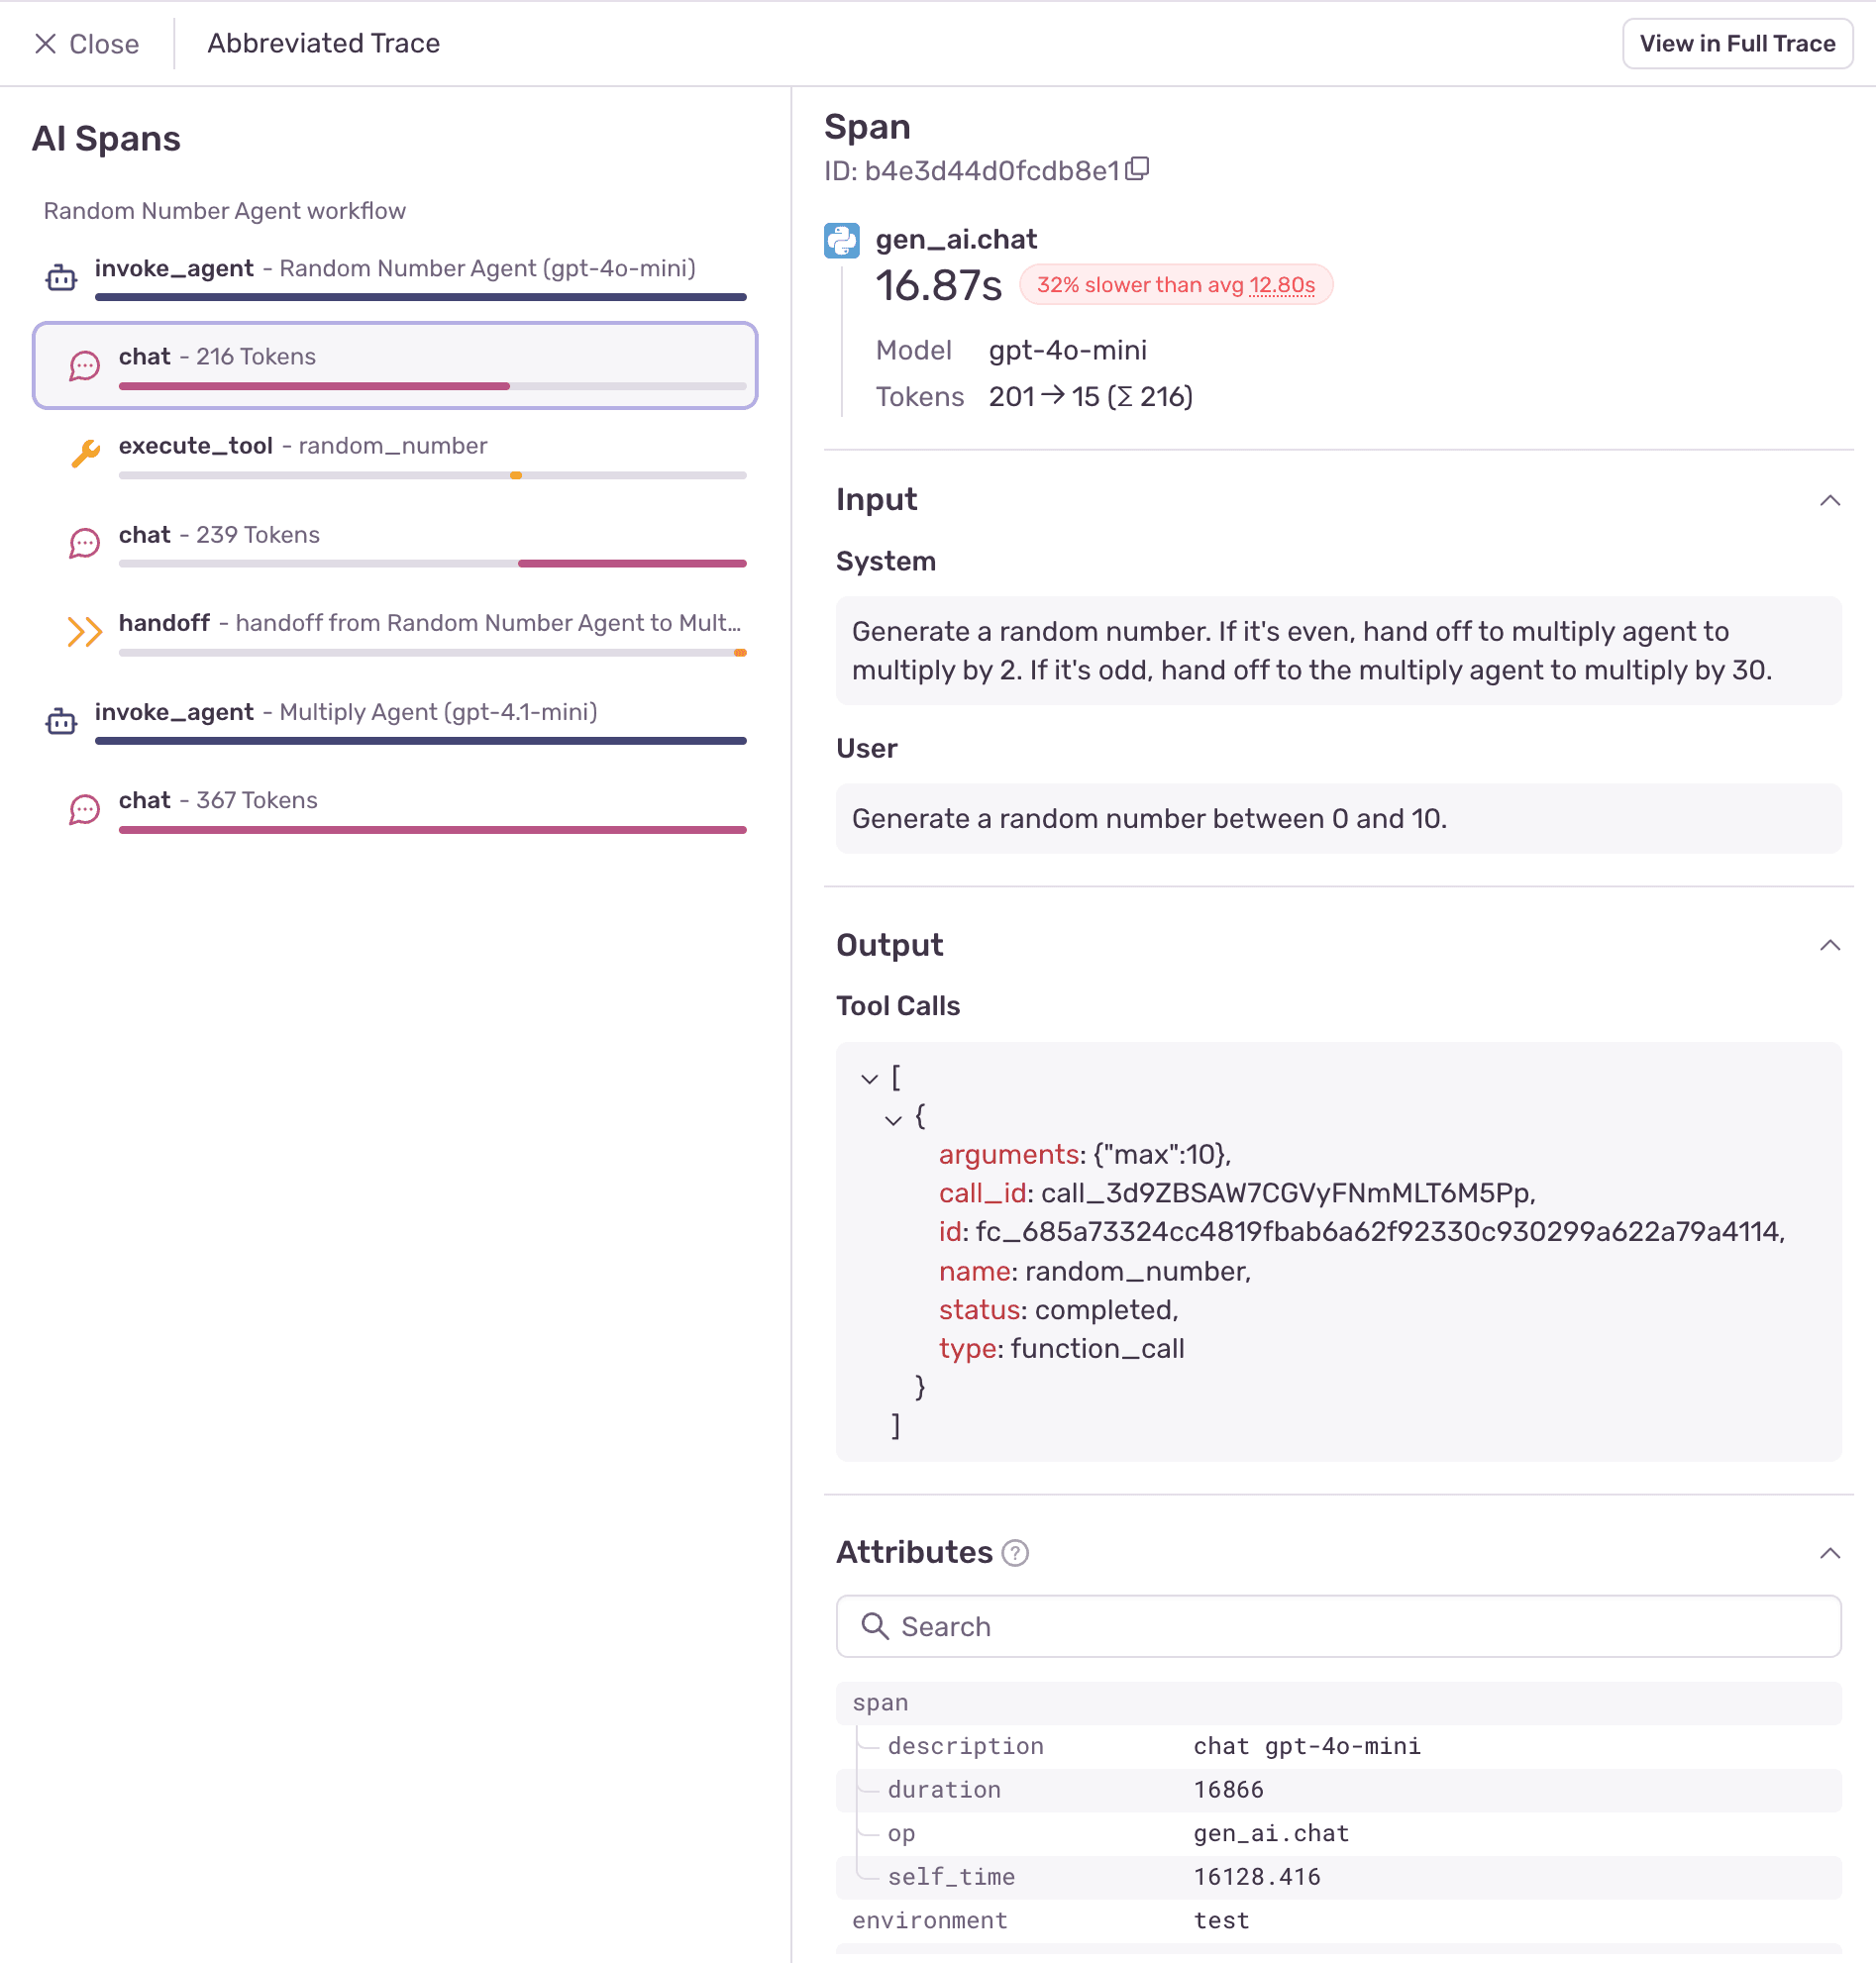This screenshot has width=1876, height=1963.
Task: Click the duration bar of the selected chat span
Action: pyautogui.click(x=314, y=386)
